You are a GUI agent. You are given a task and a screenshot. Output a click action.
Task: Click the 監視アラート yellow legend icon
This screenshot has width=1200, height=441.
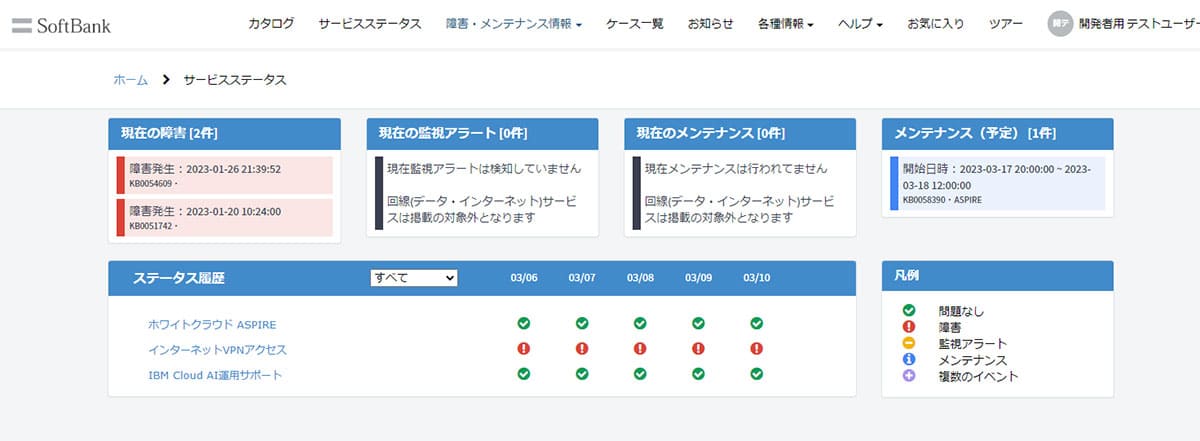pyautogui.click(x=909, y=343)
